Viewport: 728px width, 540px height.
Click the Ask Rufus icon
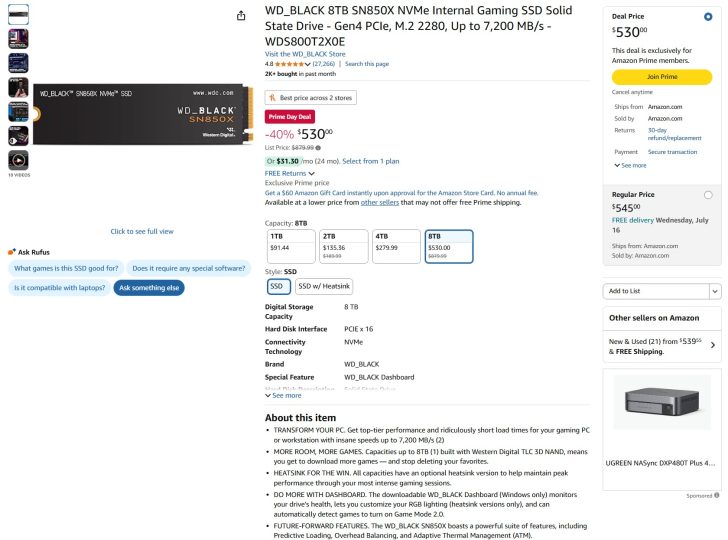click(x=12, y=252)
